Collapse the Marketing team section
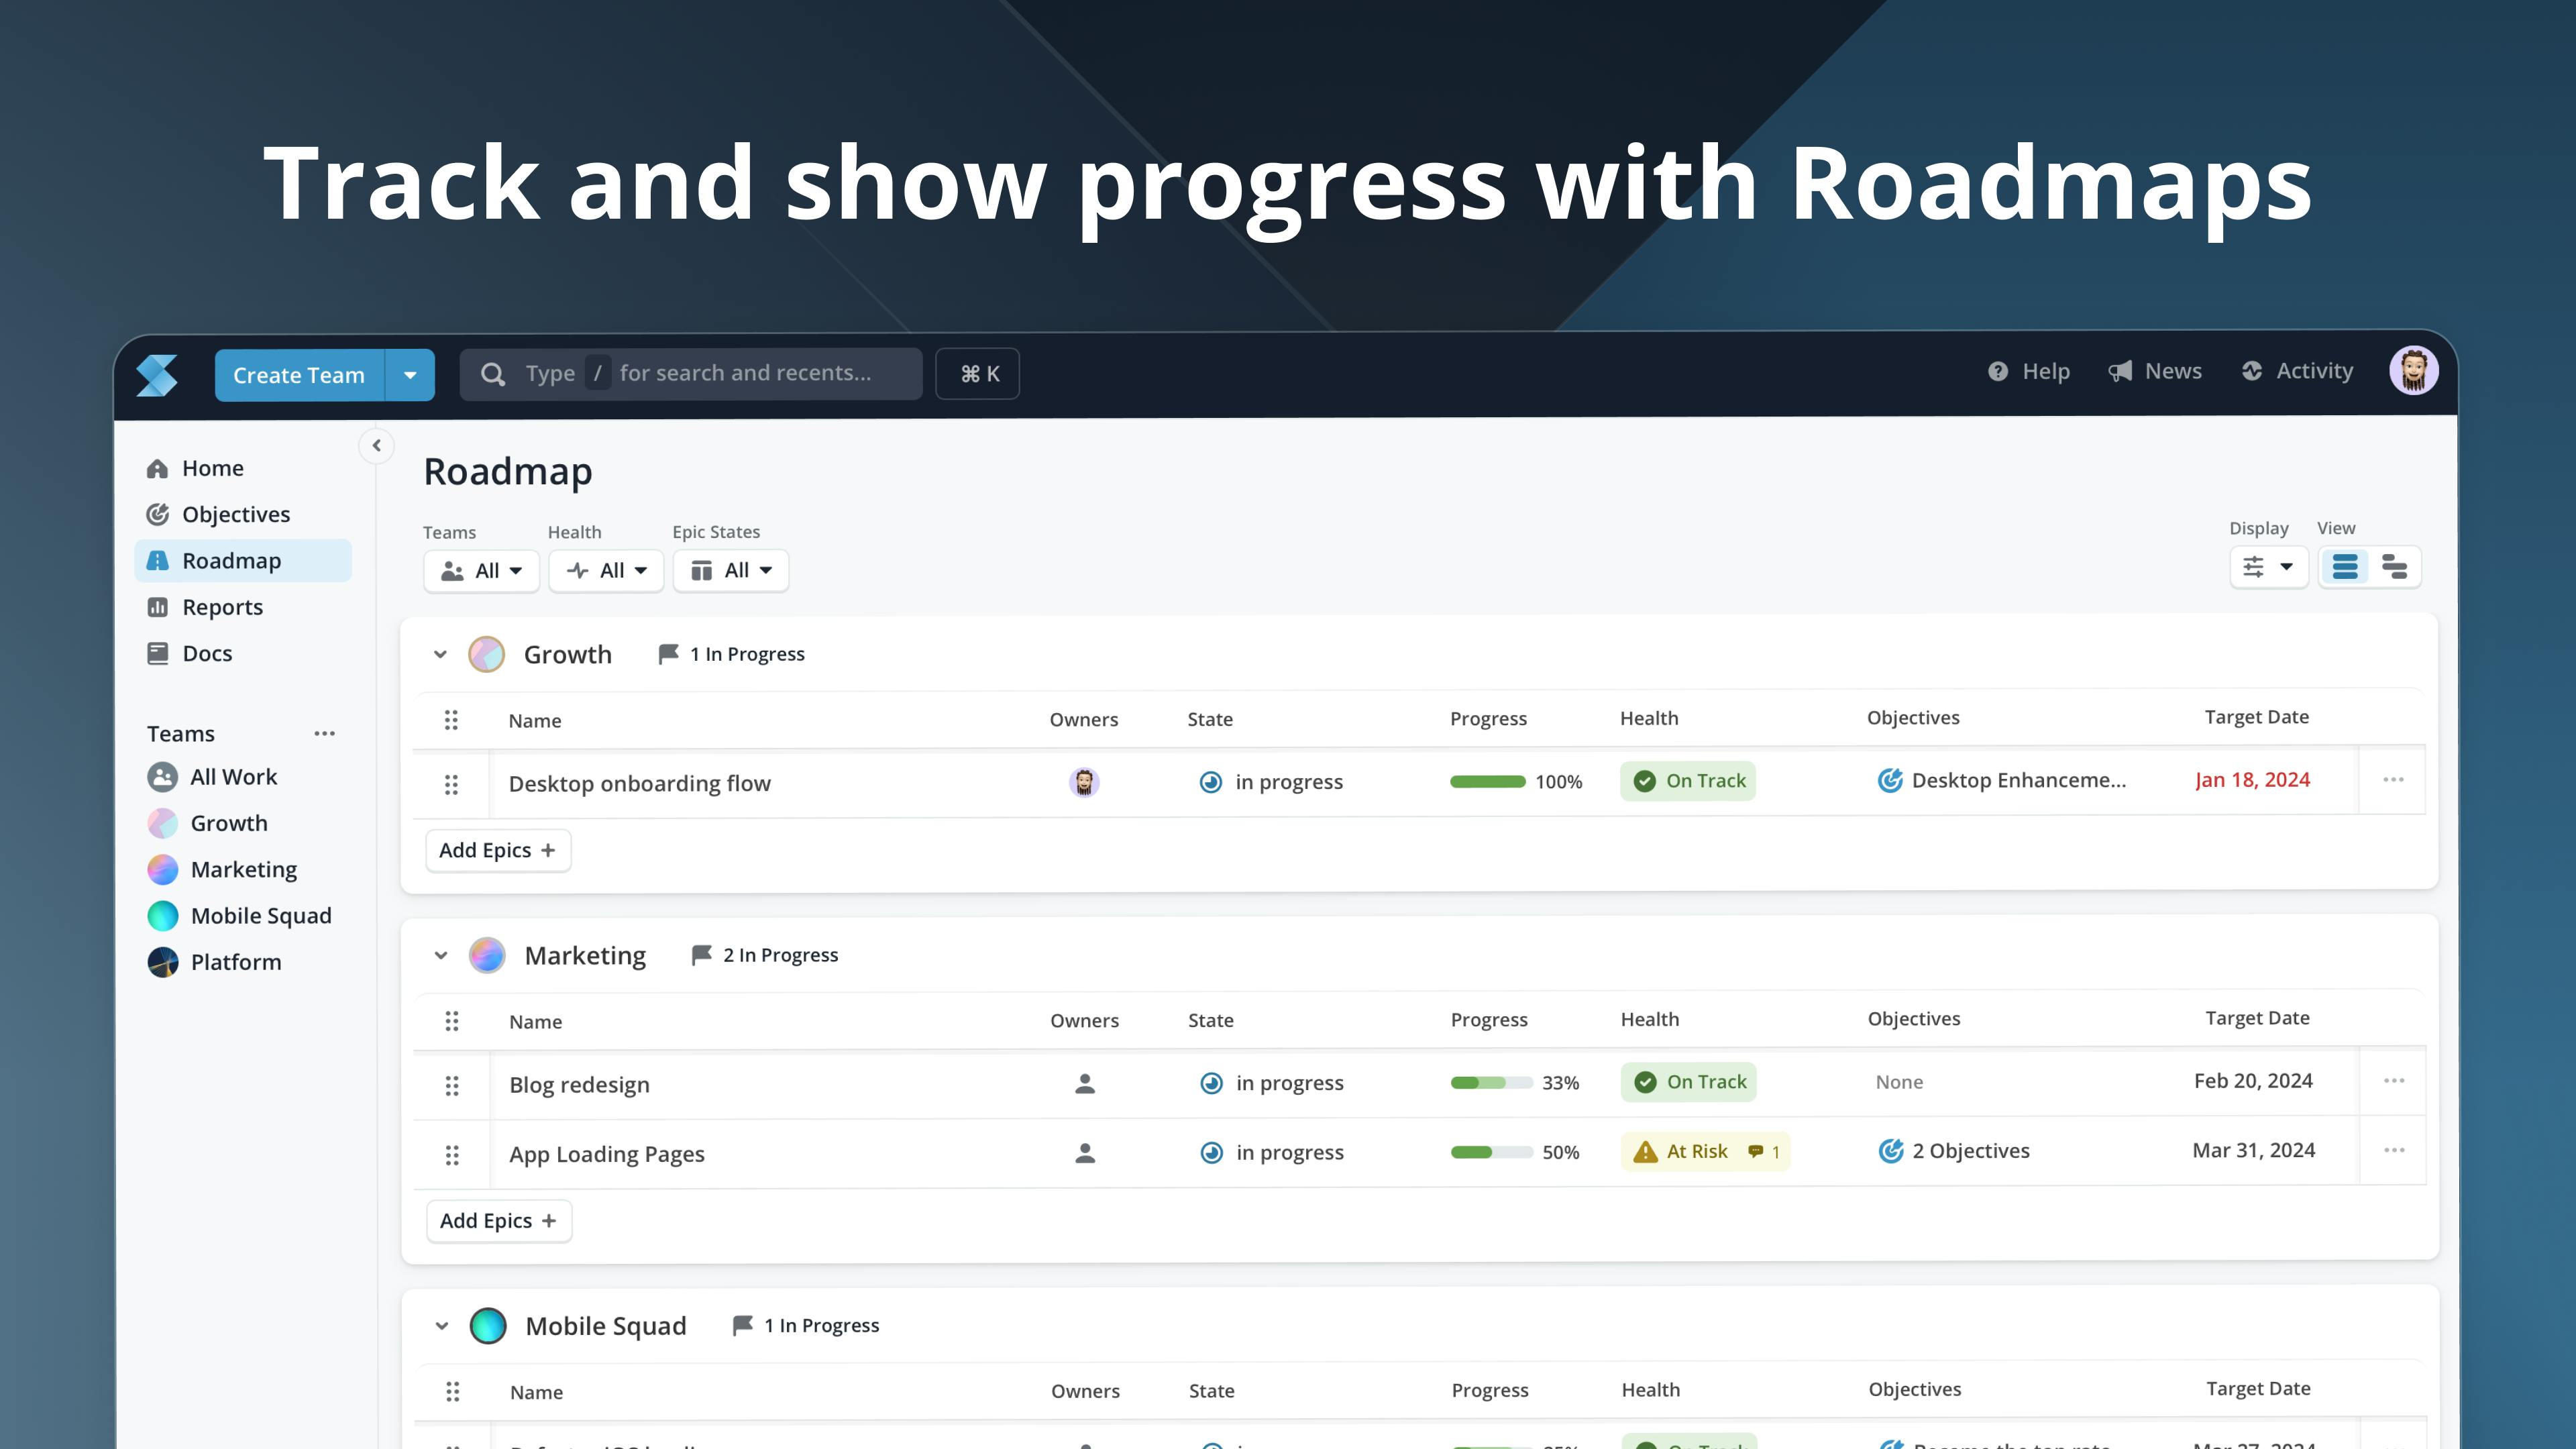2576x1449 pixels. point(441,956)
